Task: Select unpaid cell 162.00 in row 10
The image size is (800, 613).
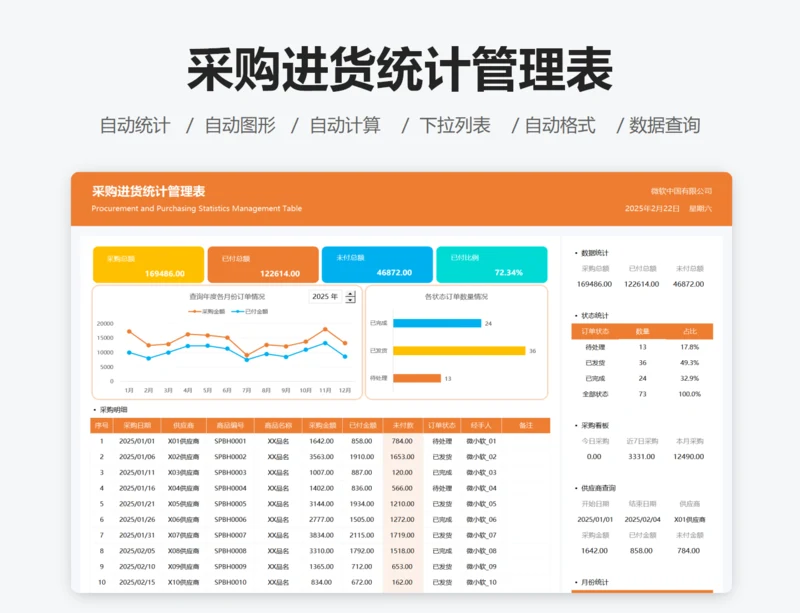Action: (x=402, y=582)
